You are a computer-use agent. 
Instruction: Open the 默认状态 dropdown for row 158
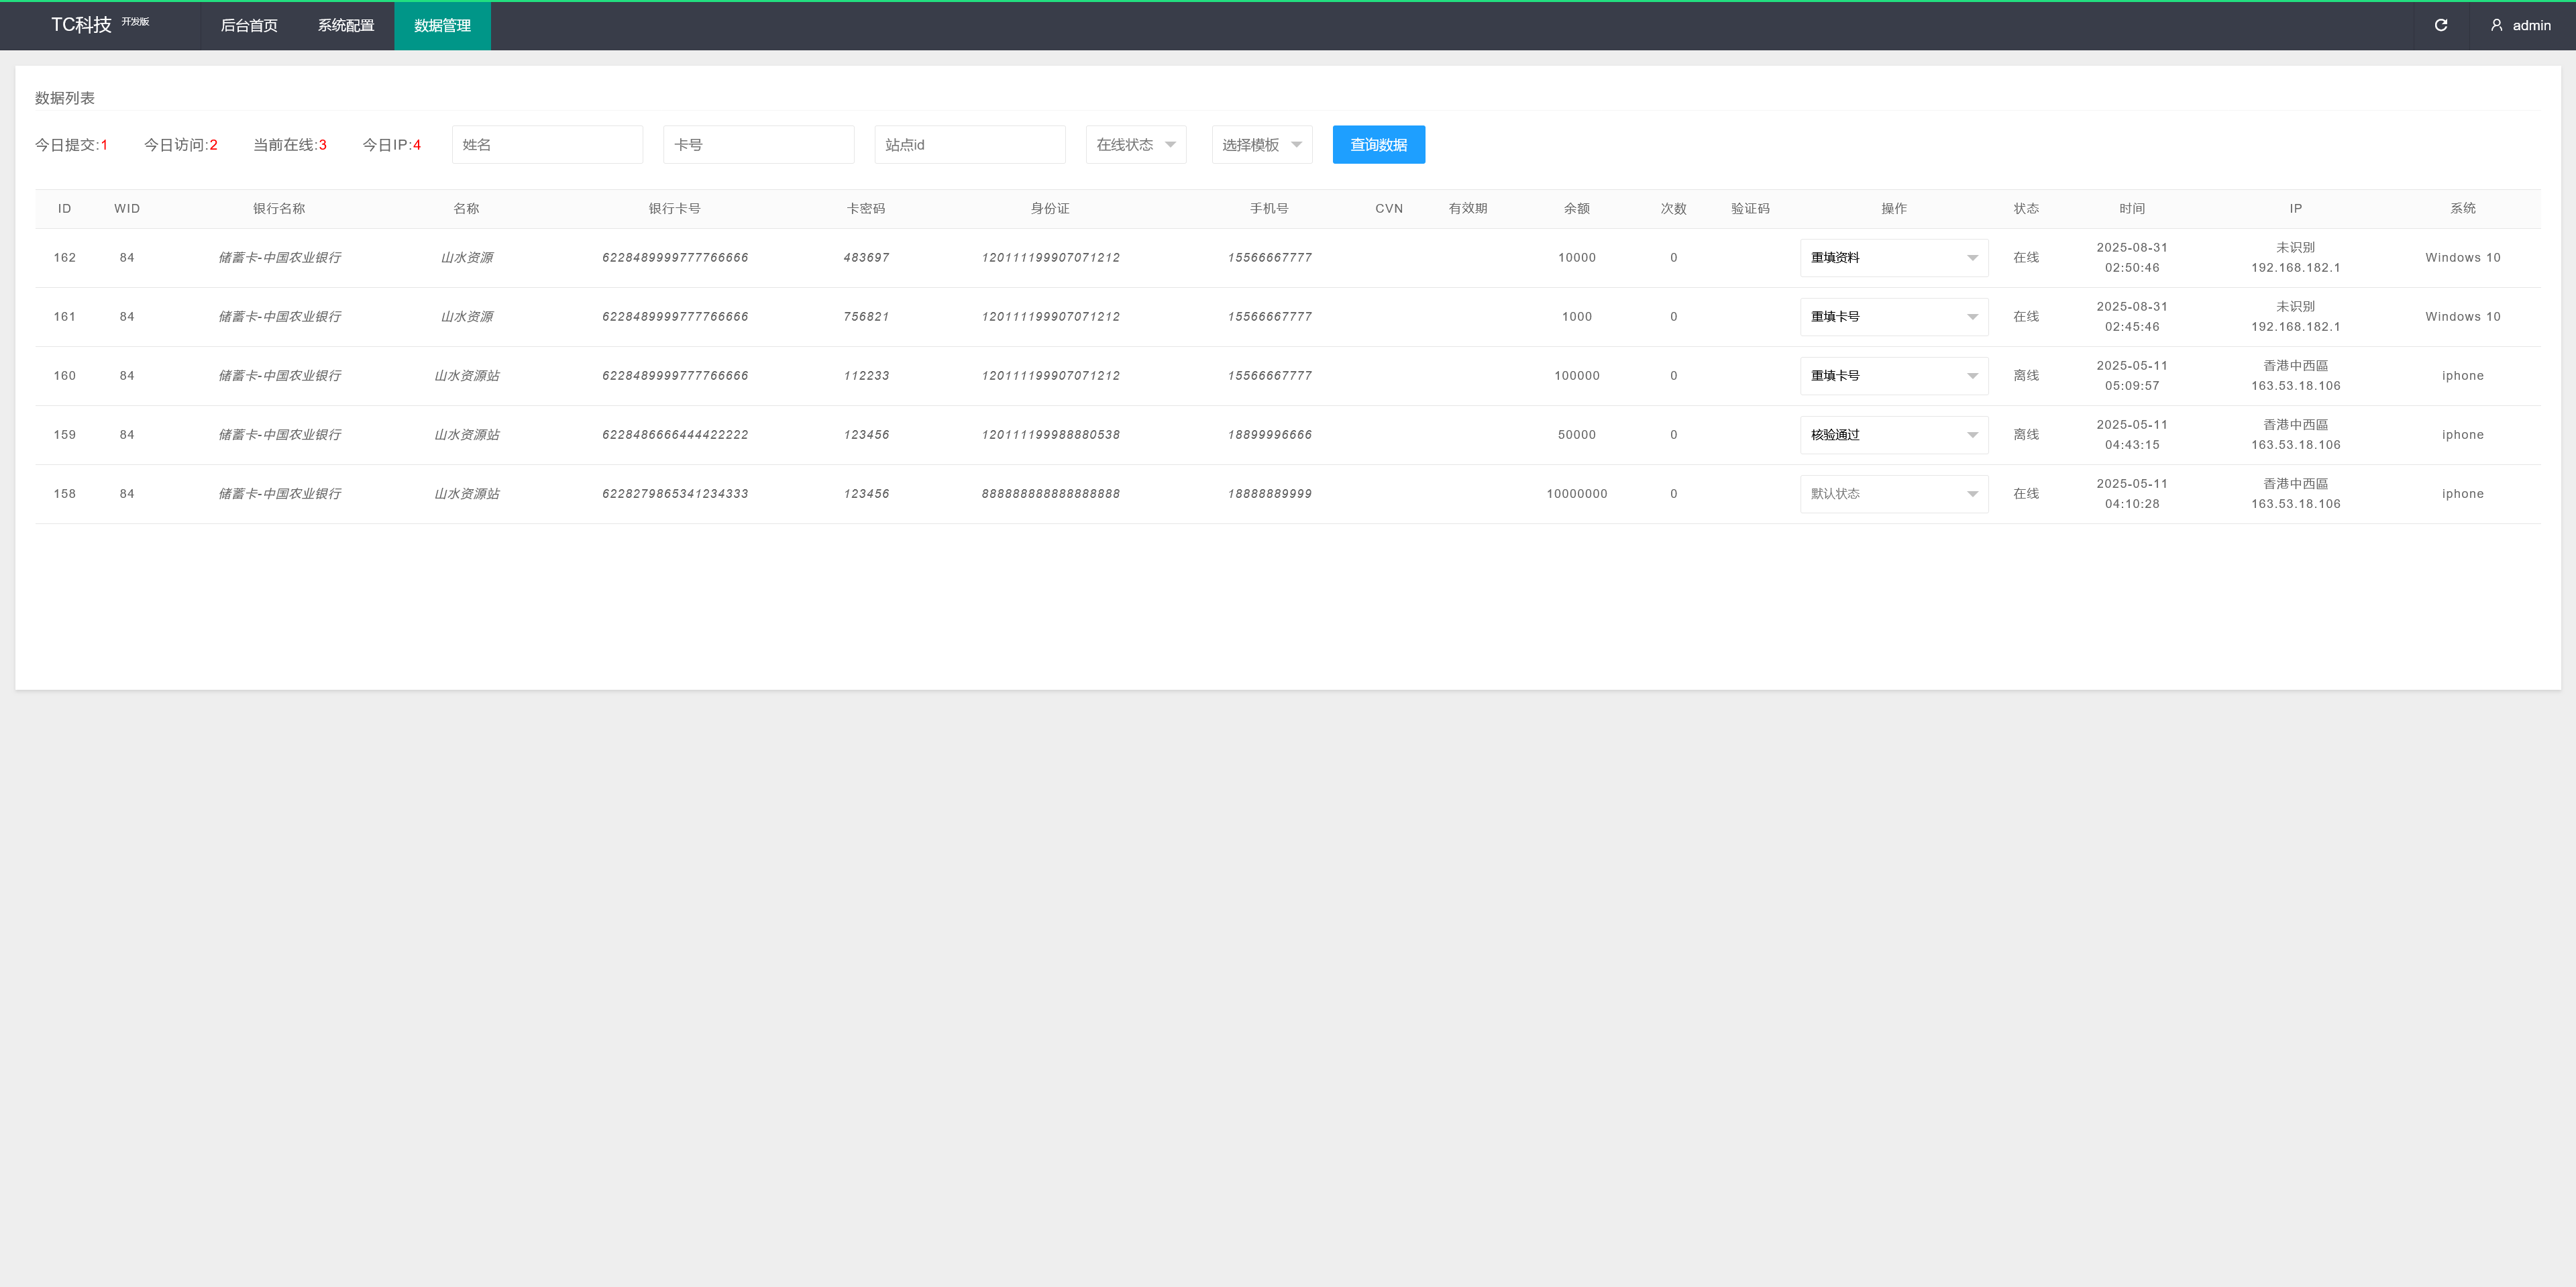[x=1893, y=494]
